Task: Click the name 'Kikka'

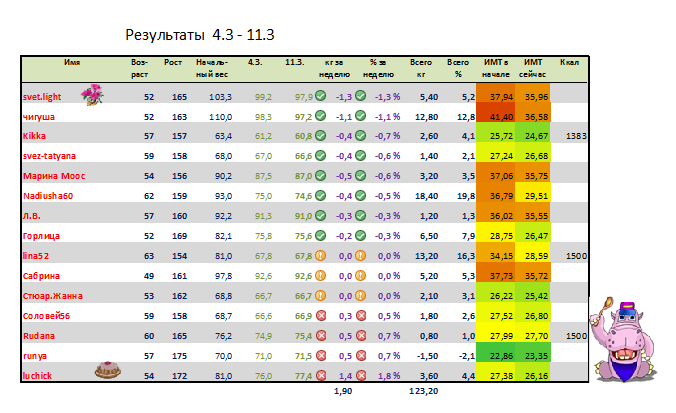Action: click(34, 136)
